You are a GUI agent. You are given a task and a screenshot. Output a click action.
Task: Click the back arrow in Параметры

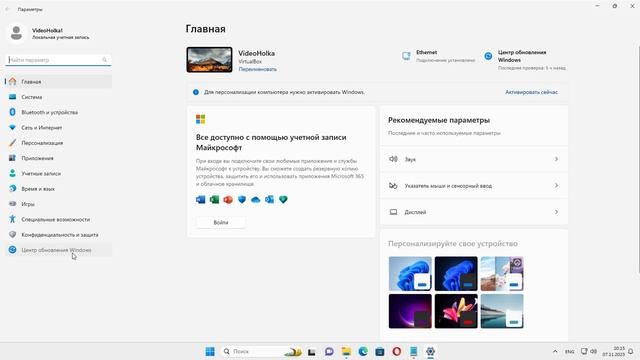tap(7, 9)
